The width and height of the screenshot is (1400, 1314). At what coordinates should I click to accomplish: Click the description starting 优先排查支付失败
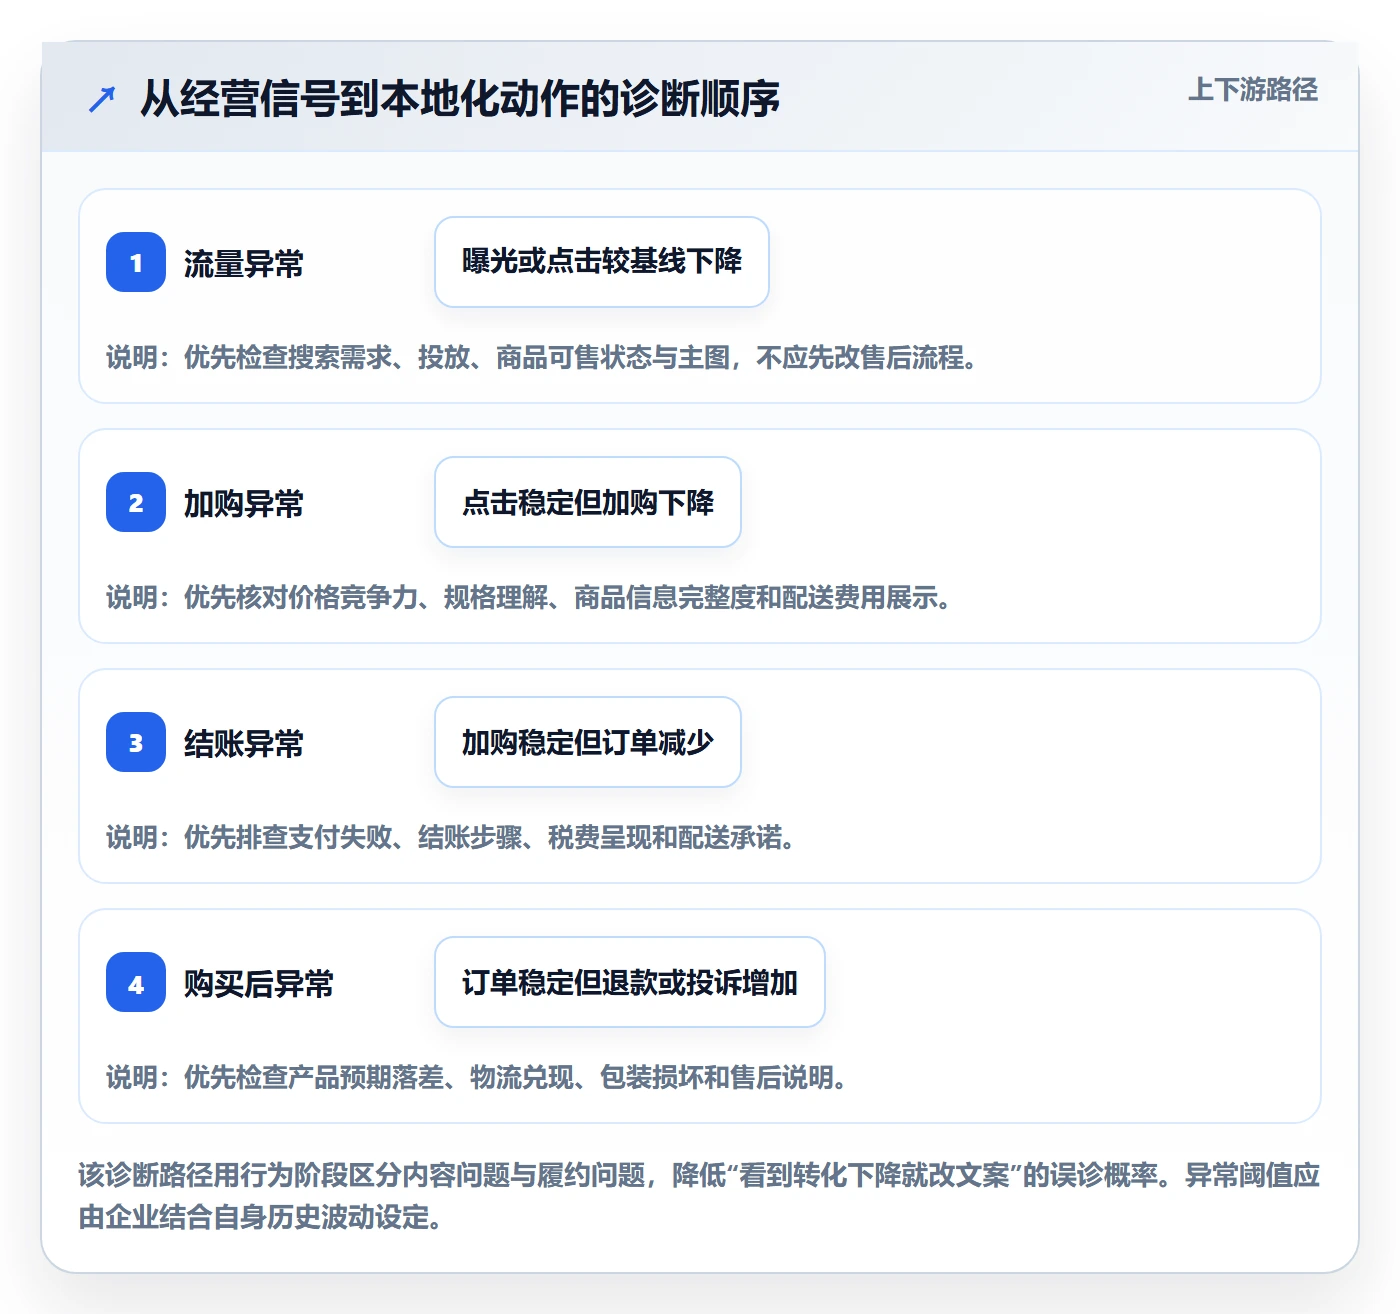click(x=451, y=838)
